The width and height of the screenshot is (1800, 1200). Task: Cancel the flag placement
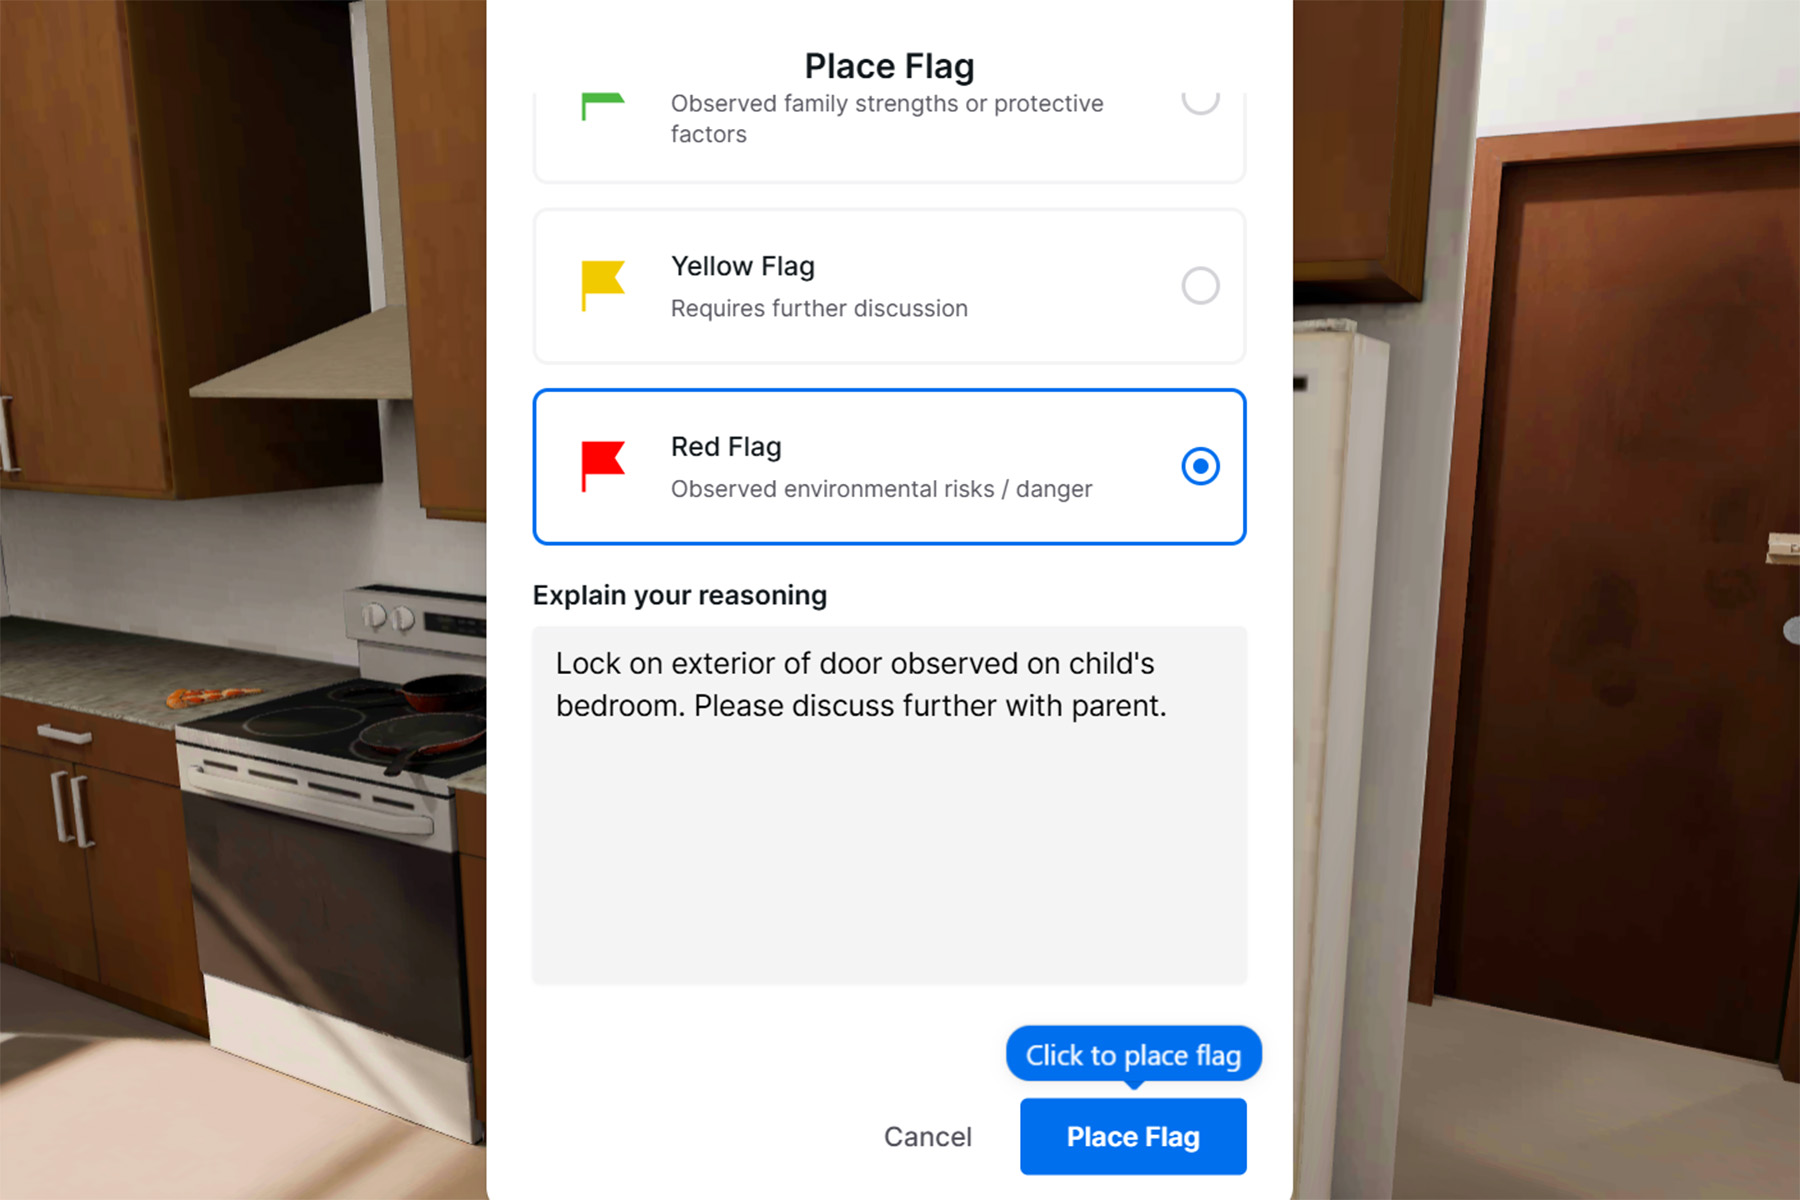pos(927,1137)
